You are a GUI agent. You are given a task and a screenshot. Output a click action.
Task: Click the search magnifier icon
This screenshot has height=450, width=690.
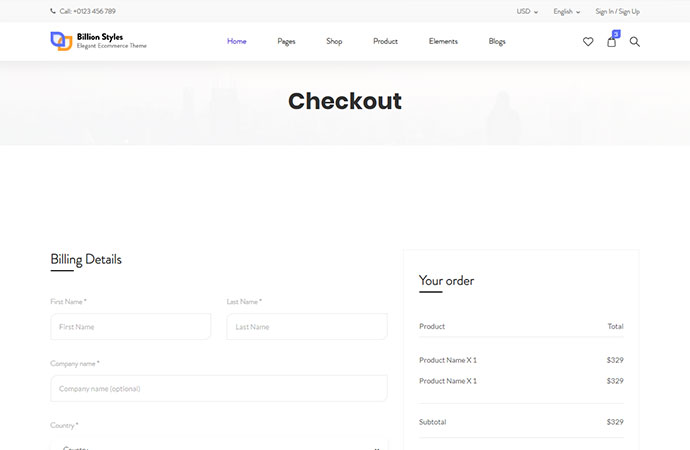(634, 42)
